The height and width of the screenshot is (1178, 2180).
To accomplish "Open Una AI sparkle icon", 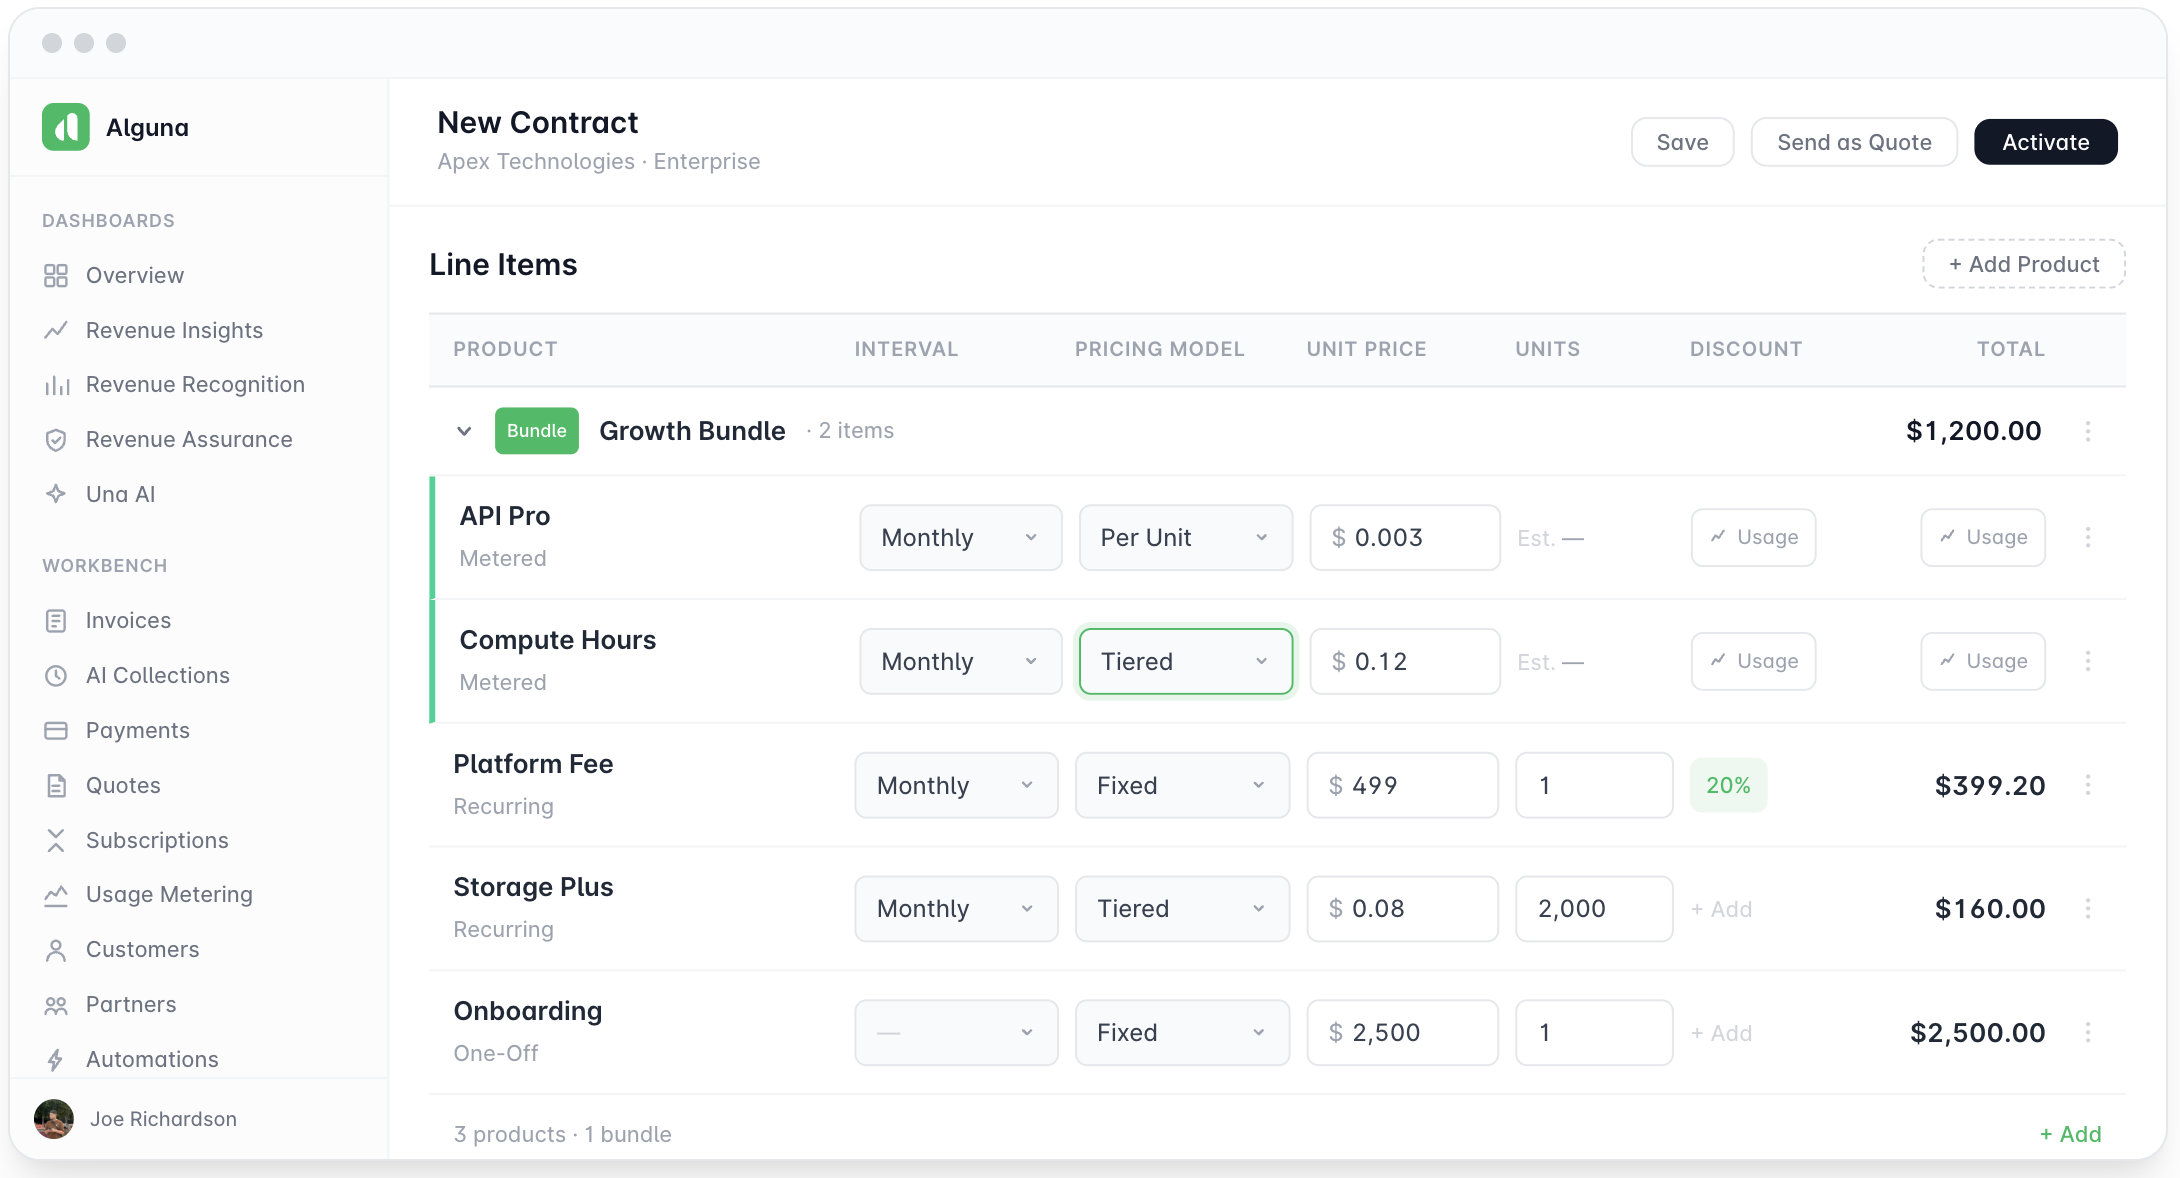I will [56, 494].
